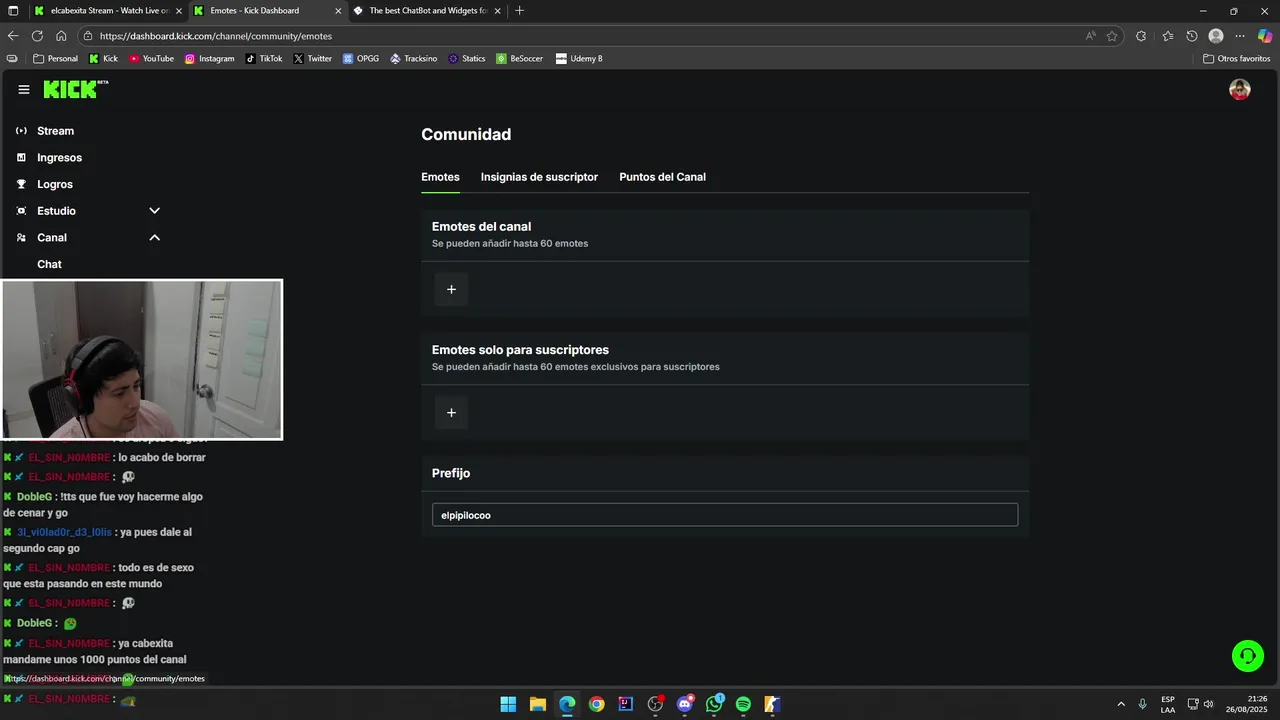Open the Otros favoritos folder
The image size is (1280, 720).
tap(1237, 58)
